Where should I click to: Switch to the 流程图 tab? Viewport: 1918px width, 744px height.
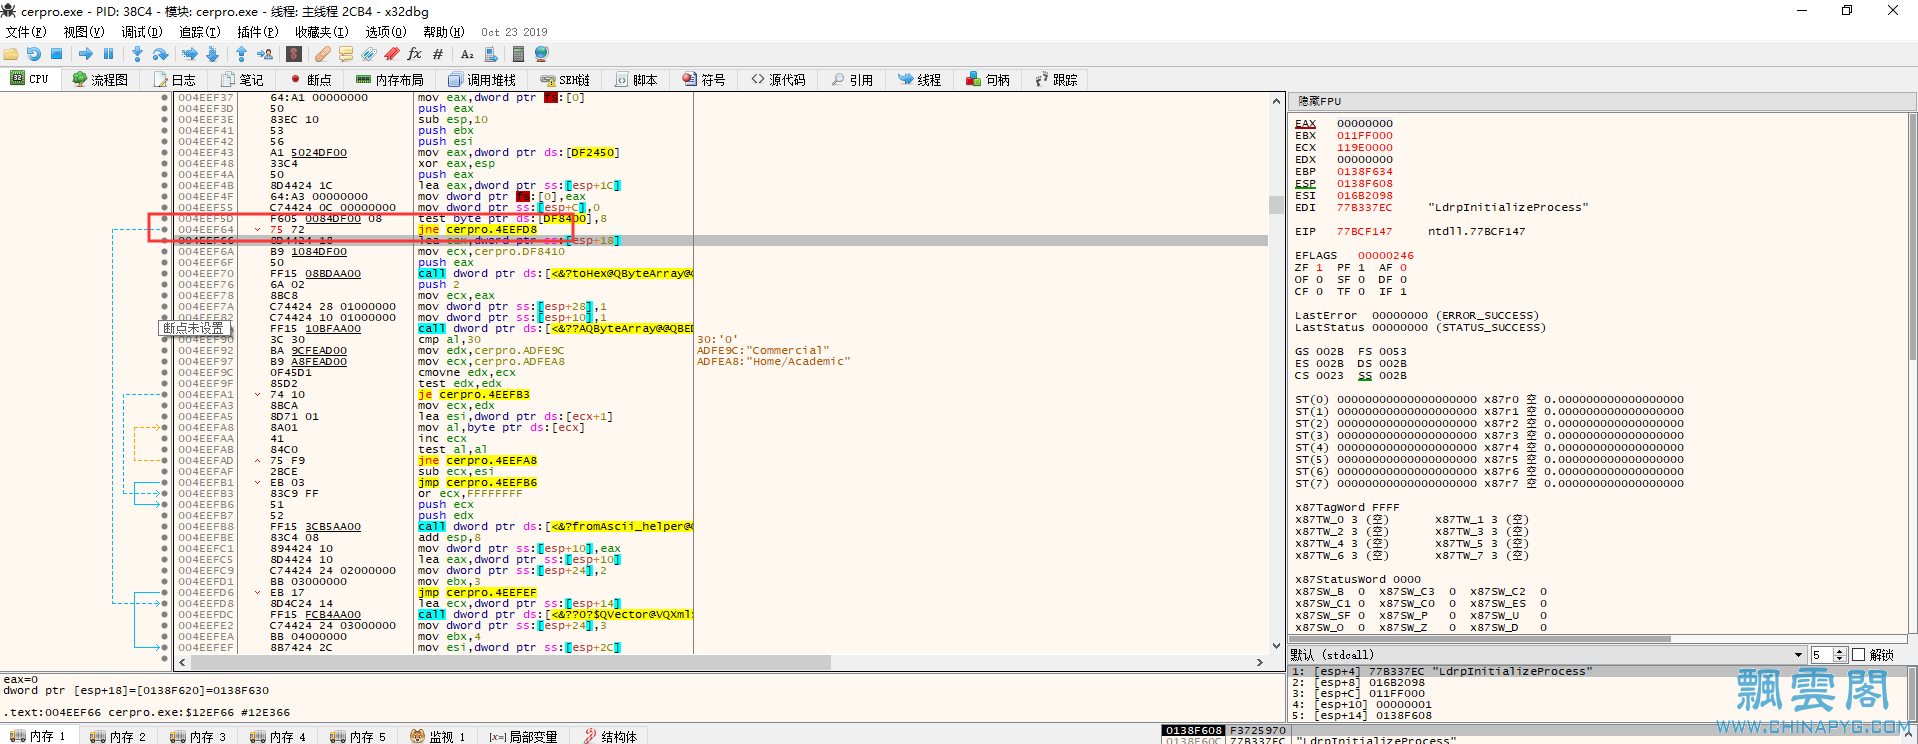pyautogui.click(x=100, y=80)
